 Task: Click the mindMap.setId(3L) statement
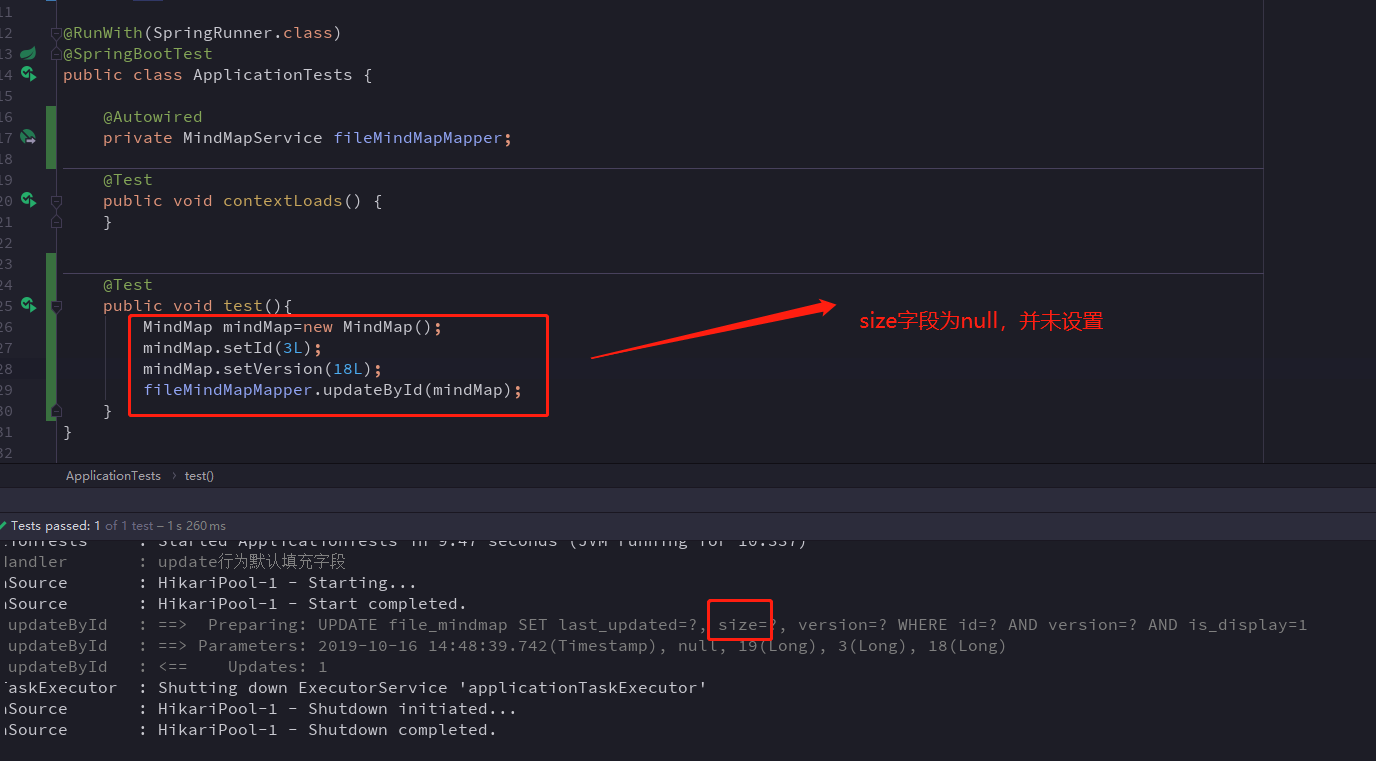pyautogui.click(x=232, y=348)
